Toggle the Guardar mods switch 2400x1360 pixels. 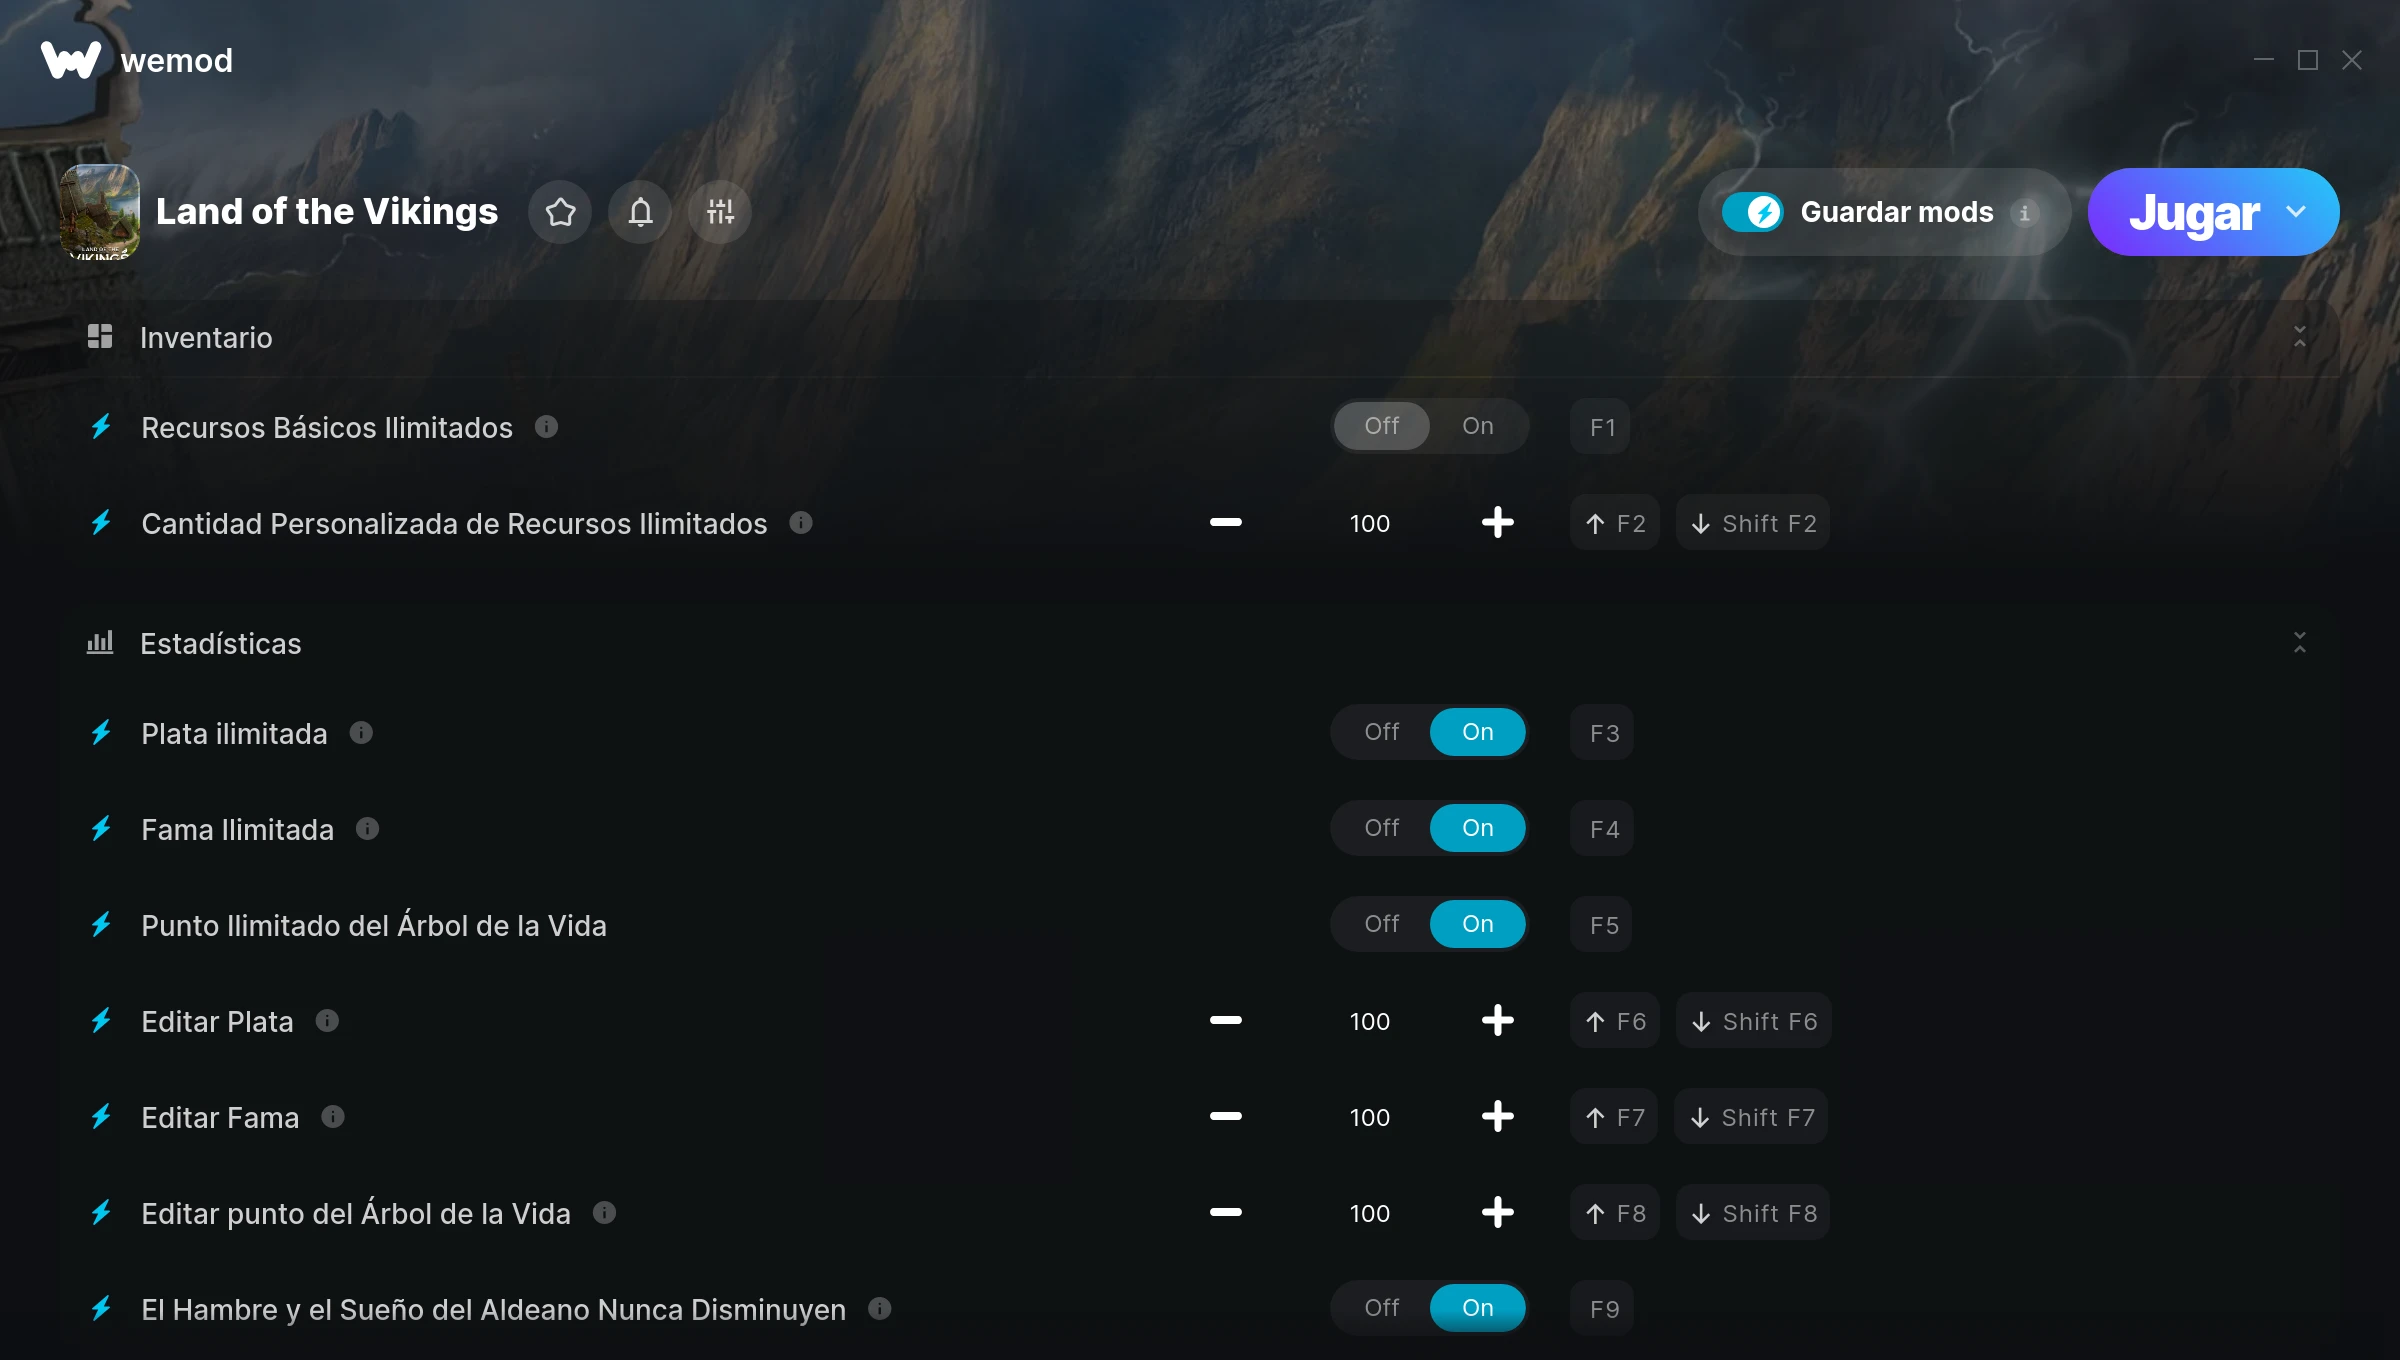point(1753,212)
